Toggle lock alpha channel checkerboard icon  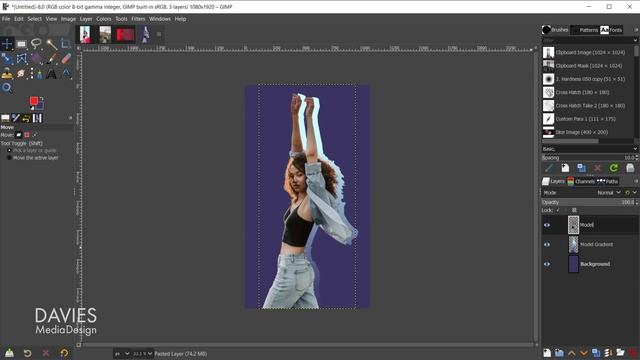click(574, 210)
